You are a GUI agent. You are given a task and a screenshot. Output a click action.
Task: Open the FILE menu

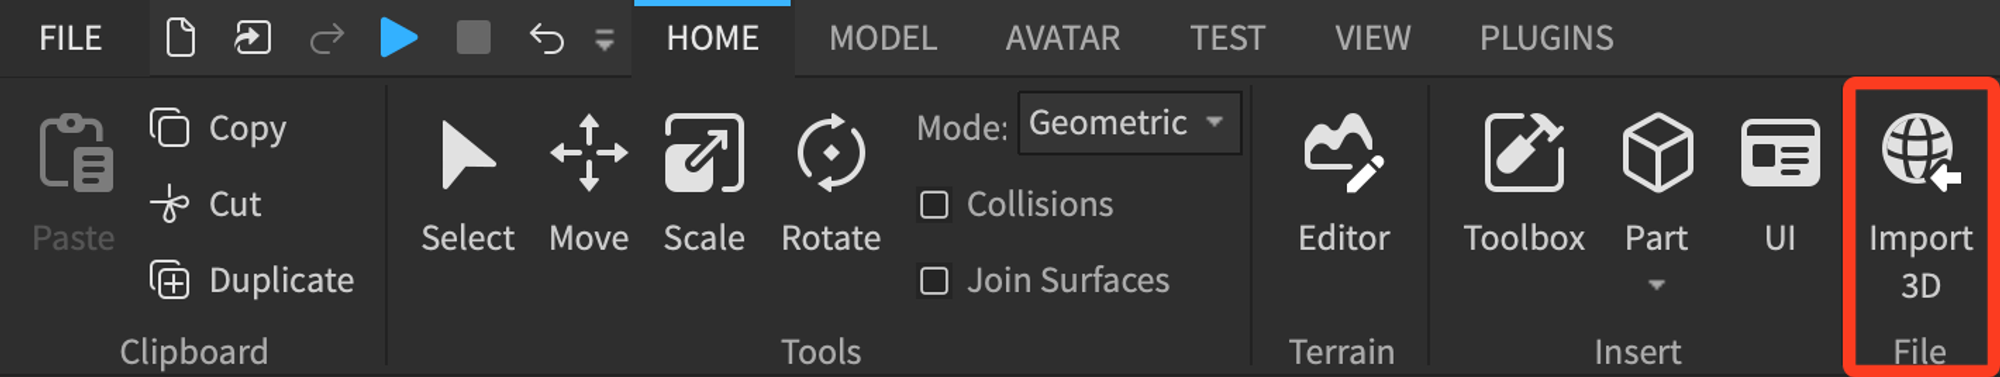(x=70, y=38)
